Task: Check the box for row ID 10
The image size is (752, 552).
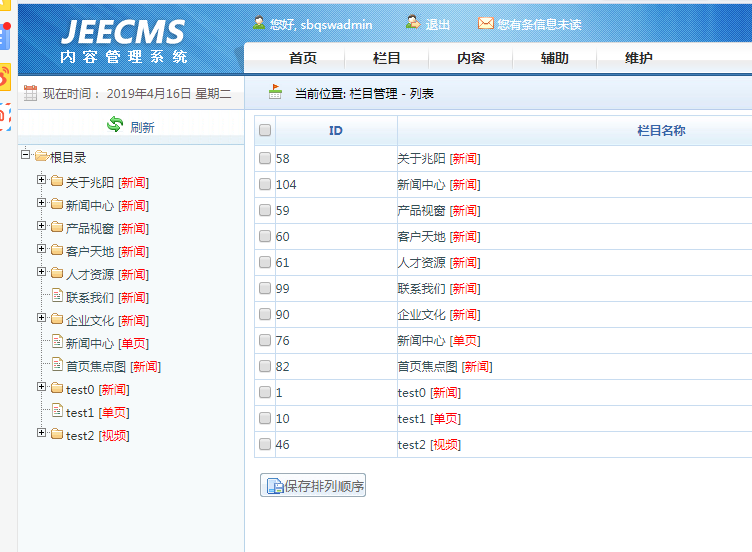Action: click(x=265, y=418)
